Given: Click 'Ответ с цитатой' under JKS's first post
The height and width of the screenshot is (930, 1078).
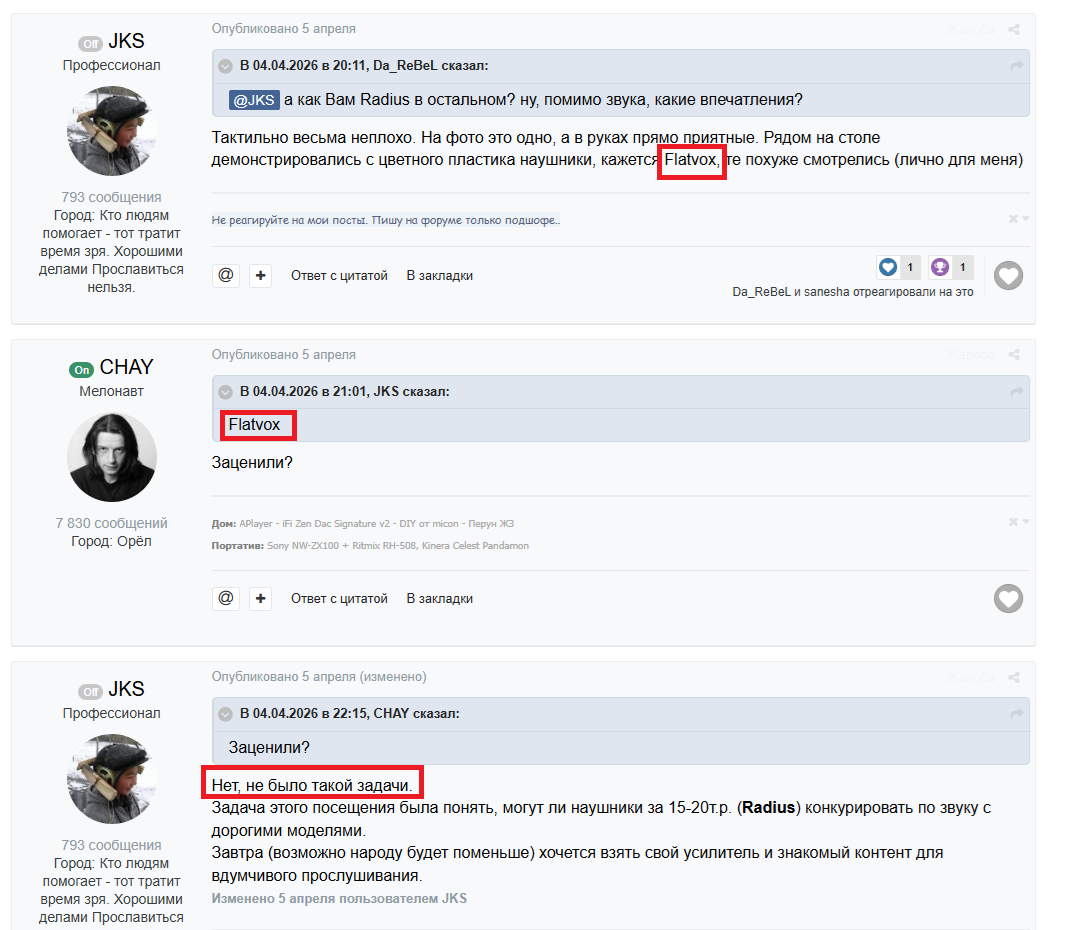Looking at the screenshot, I should pos(339,275).
